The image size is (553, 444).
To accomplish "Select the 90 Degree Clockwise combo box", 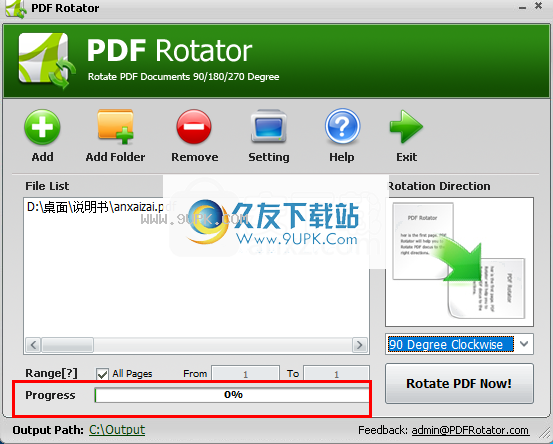I will [459, 344].
